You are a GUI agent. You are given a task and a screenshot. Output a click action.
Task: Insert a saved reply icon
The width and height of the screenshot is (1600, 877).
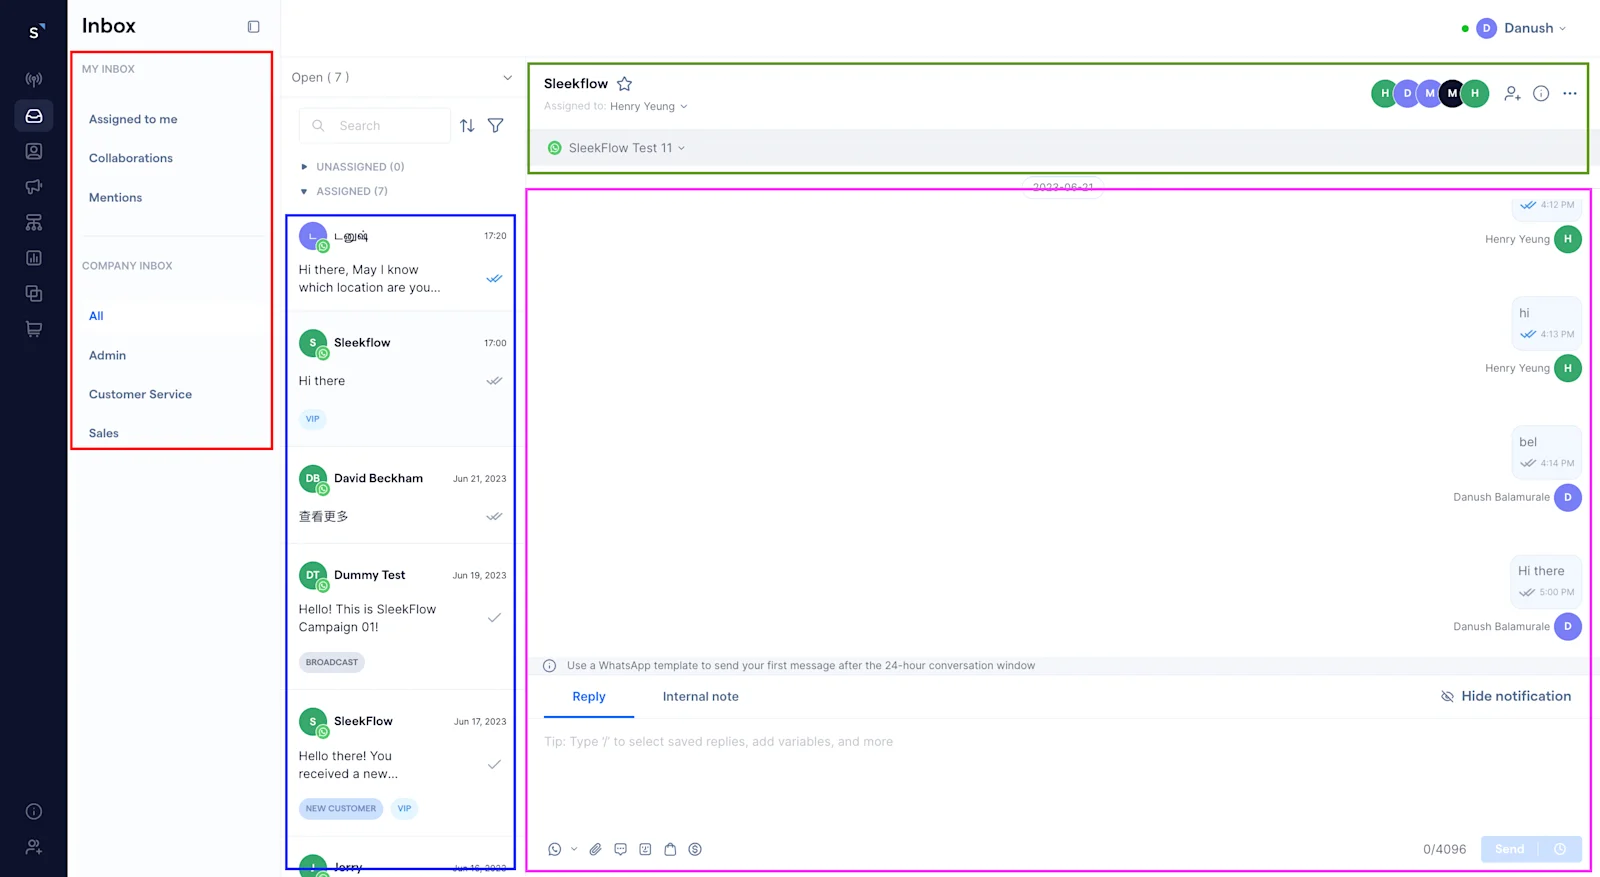coord(620,849)
